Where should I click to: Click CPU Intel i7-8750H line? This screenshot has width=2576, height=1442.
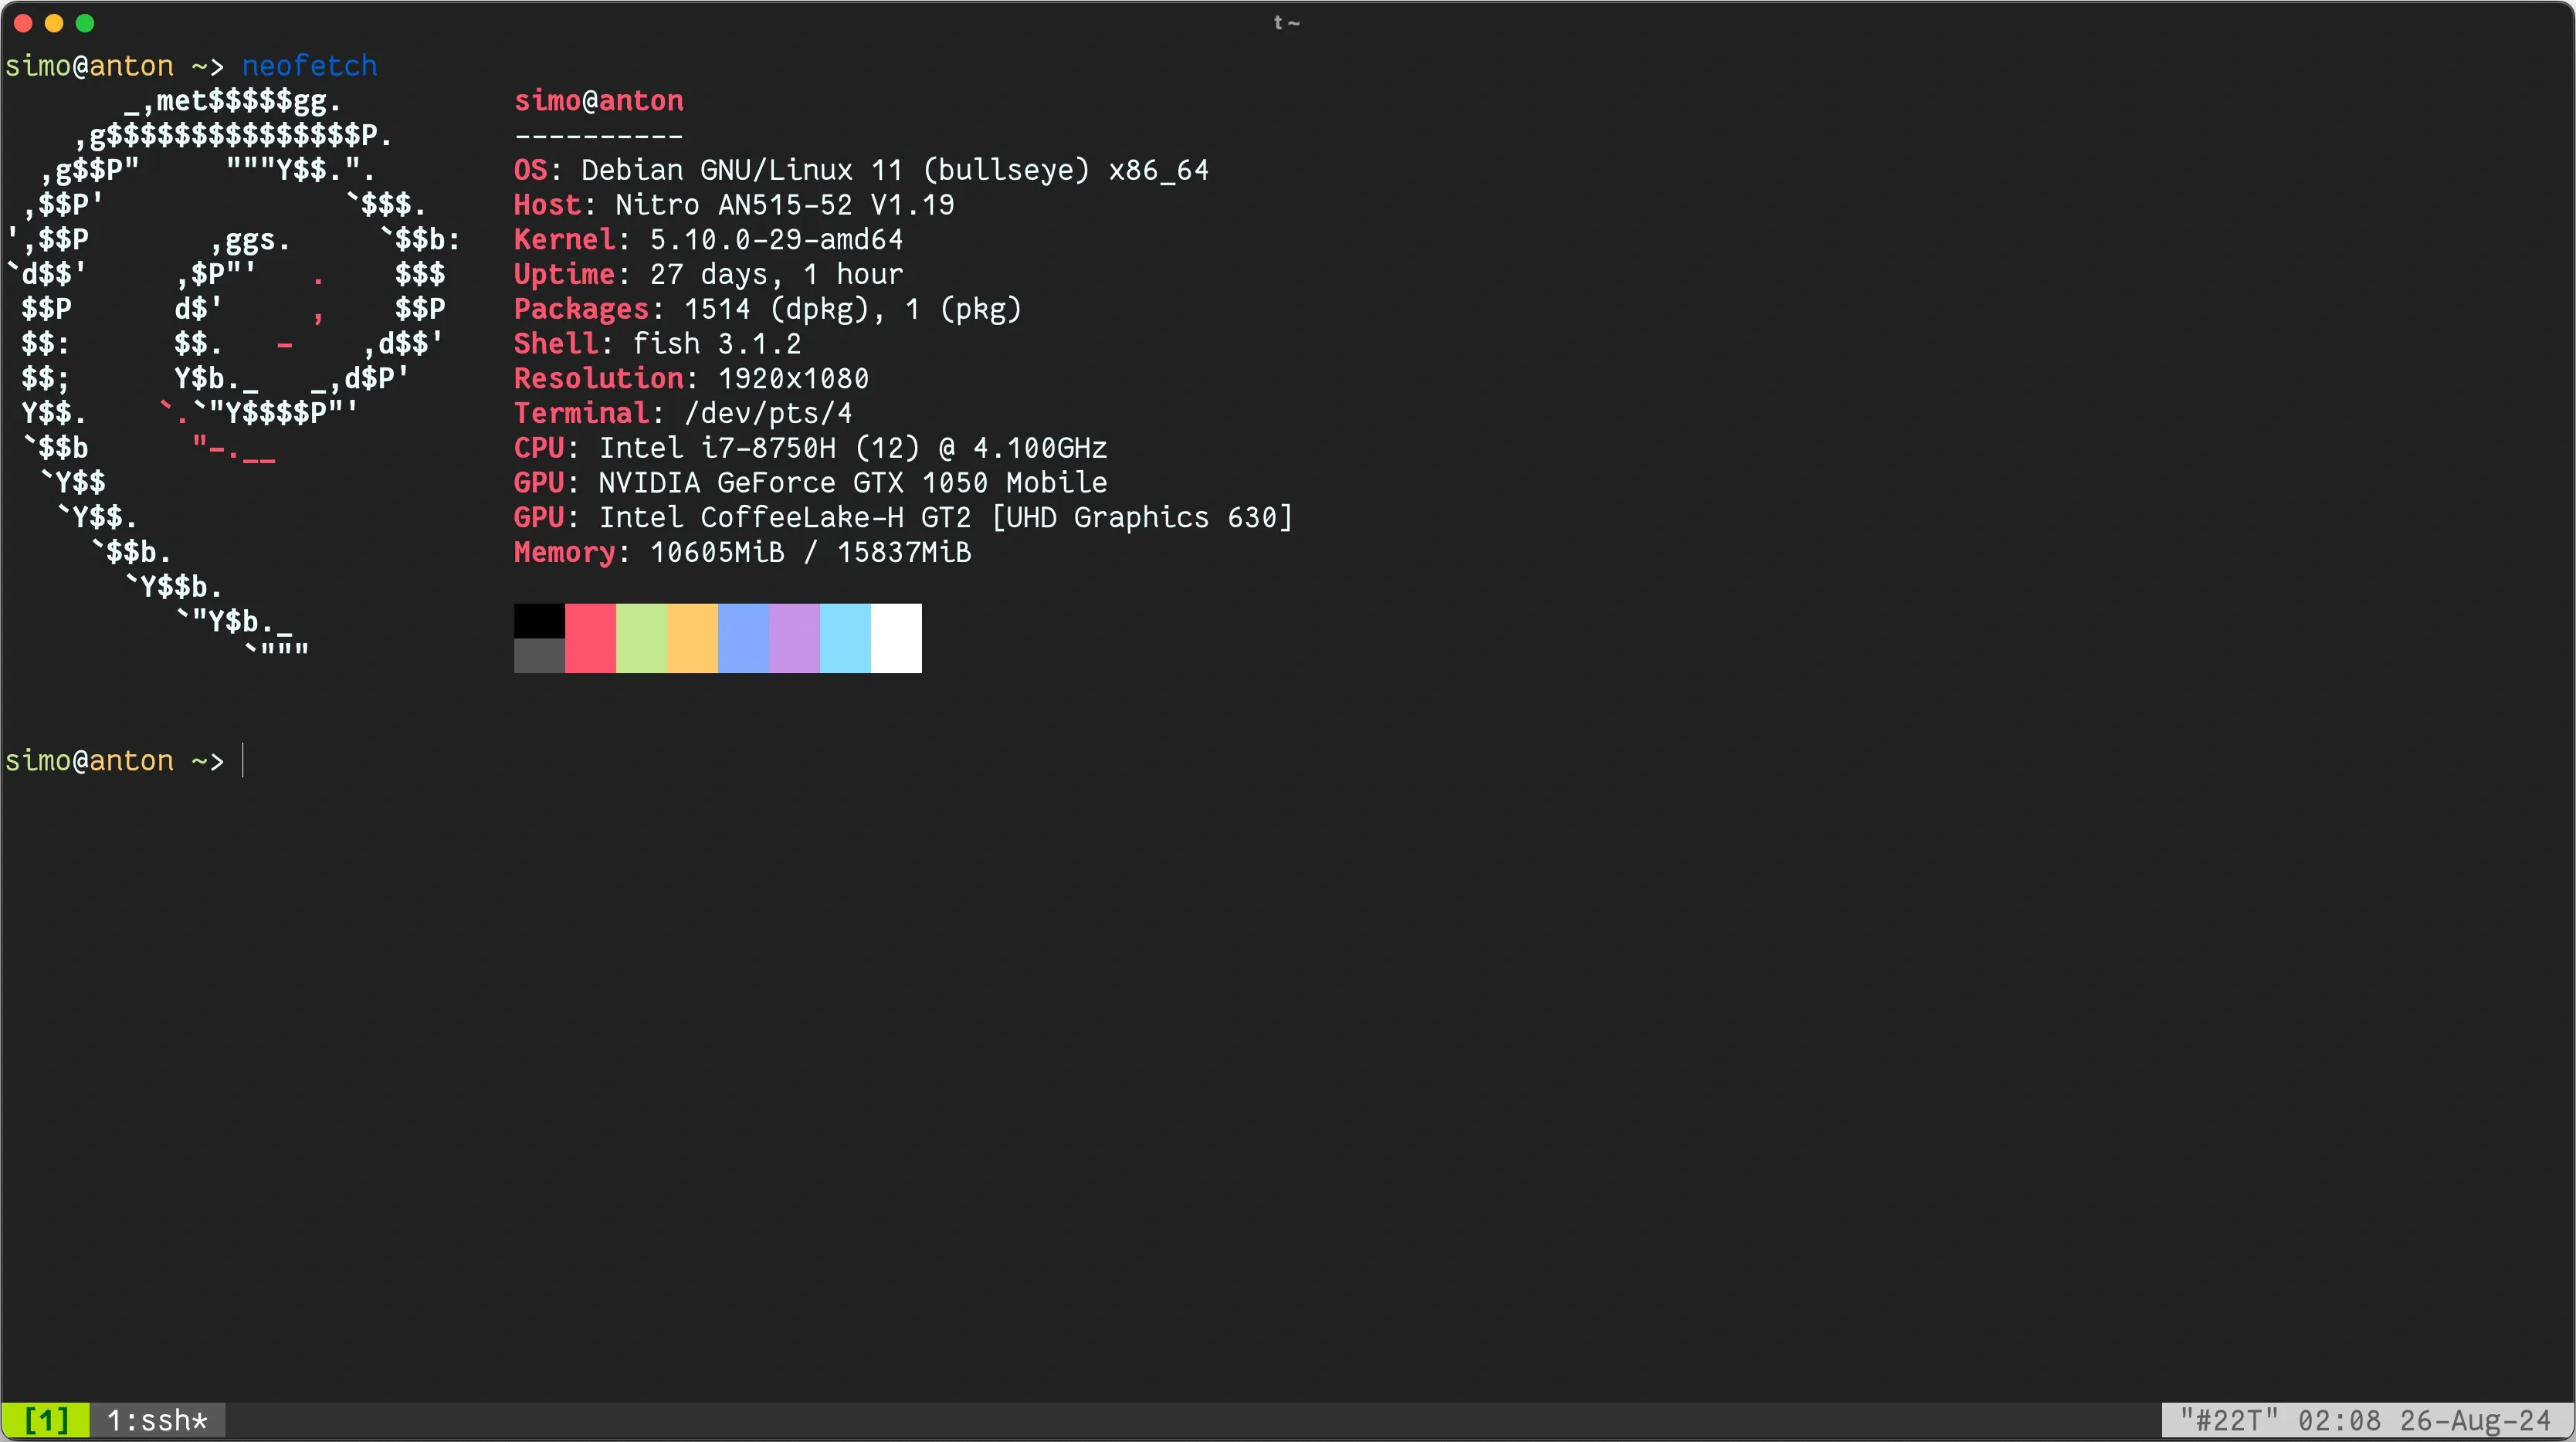pyautogui.click(x=810, y=448)
